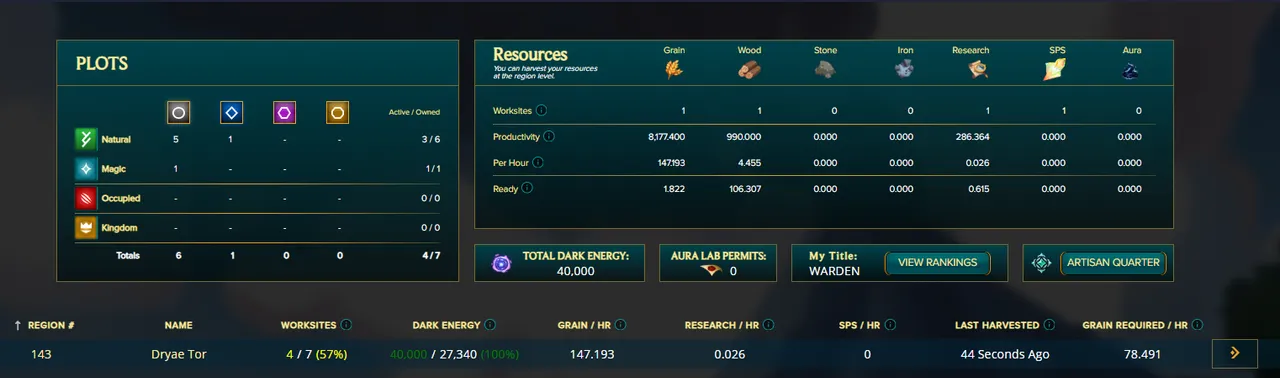Image resolution: width=1280 pixels, height=378 pixels.
Task: Click info icon next to WORKSITES column
Action: click(x=346, y=325)
